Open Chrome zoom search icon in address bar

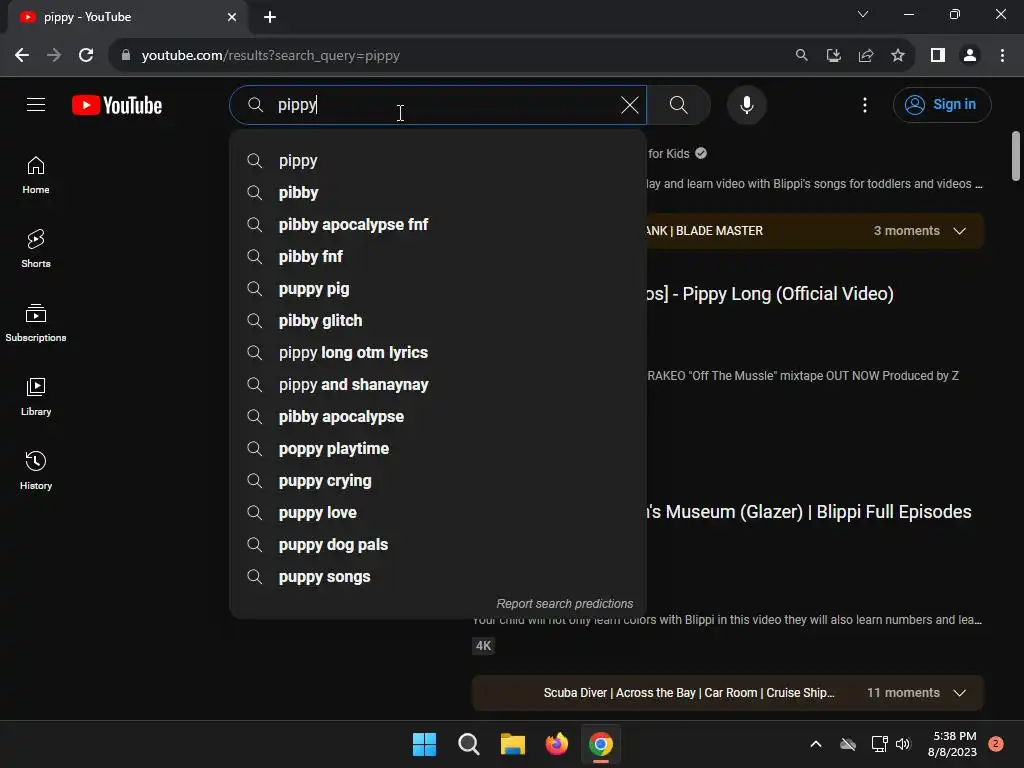[x=801, y=56]
